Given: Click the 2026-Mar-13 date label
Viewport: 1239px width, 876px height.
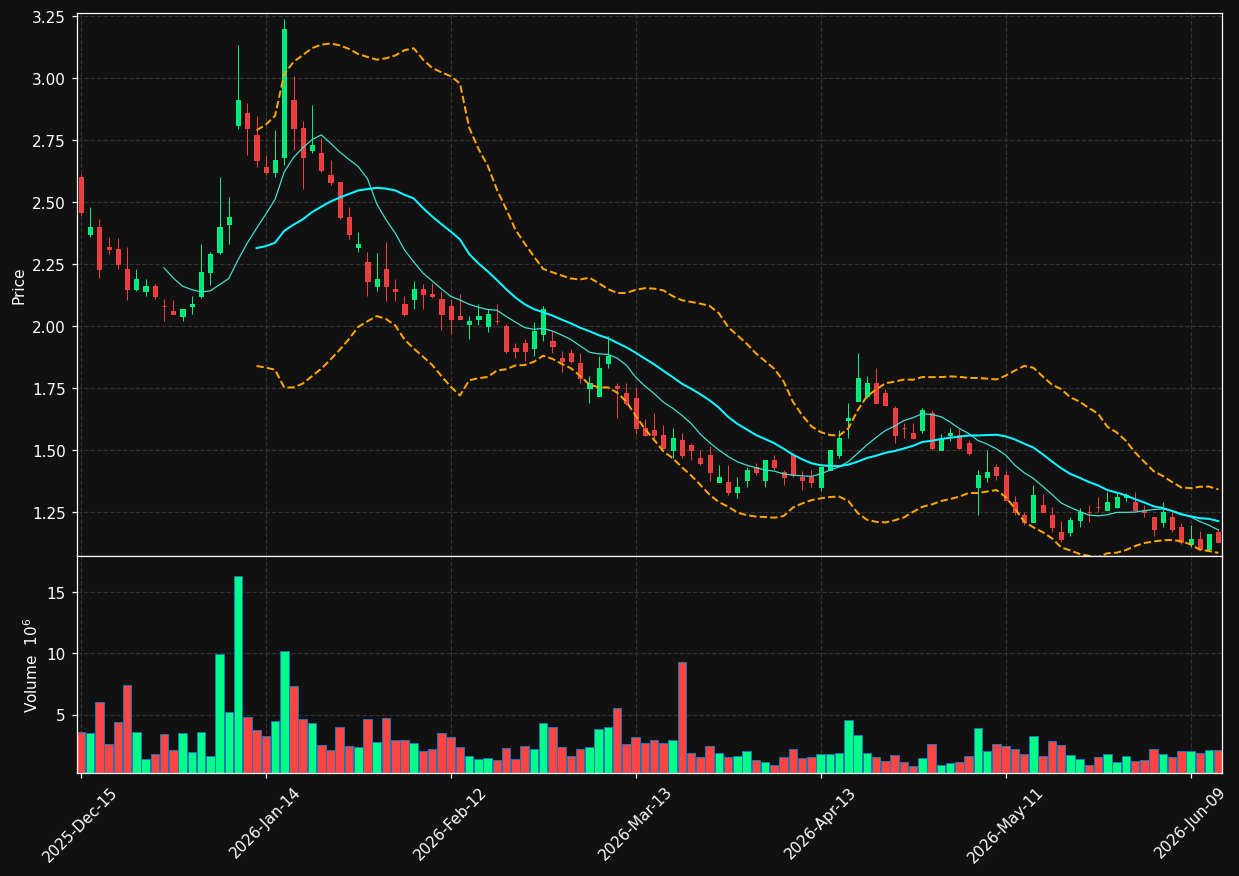Looking at the screenshot, I should [632, 826].
